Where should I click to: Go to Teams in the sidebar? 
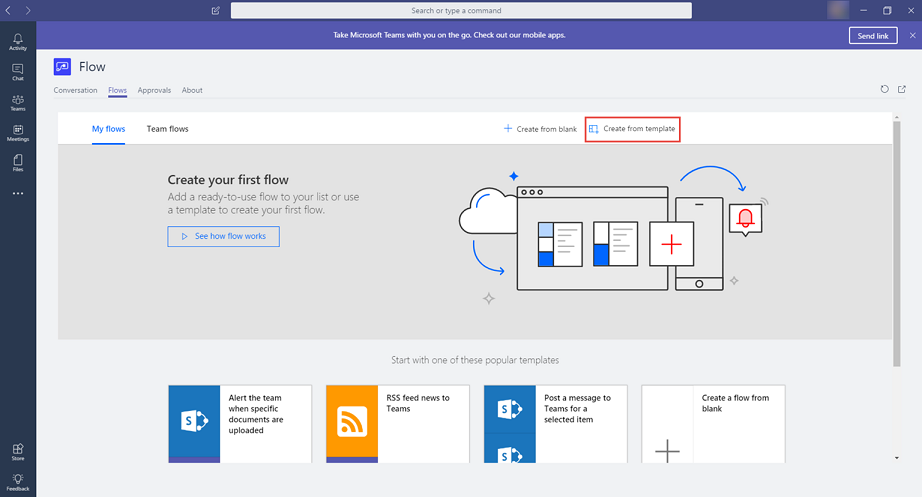pos(18,102)
